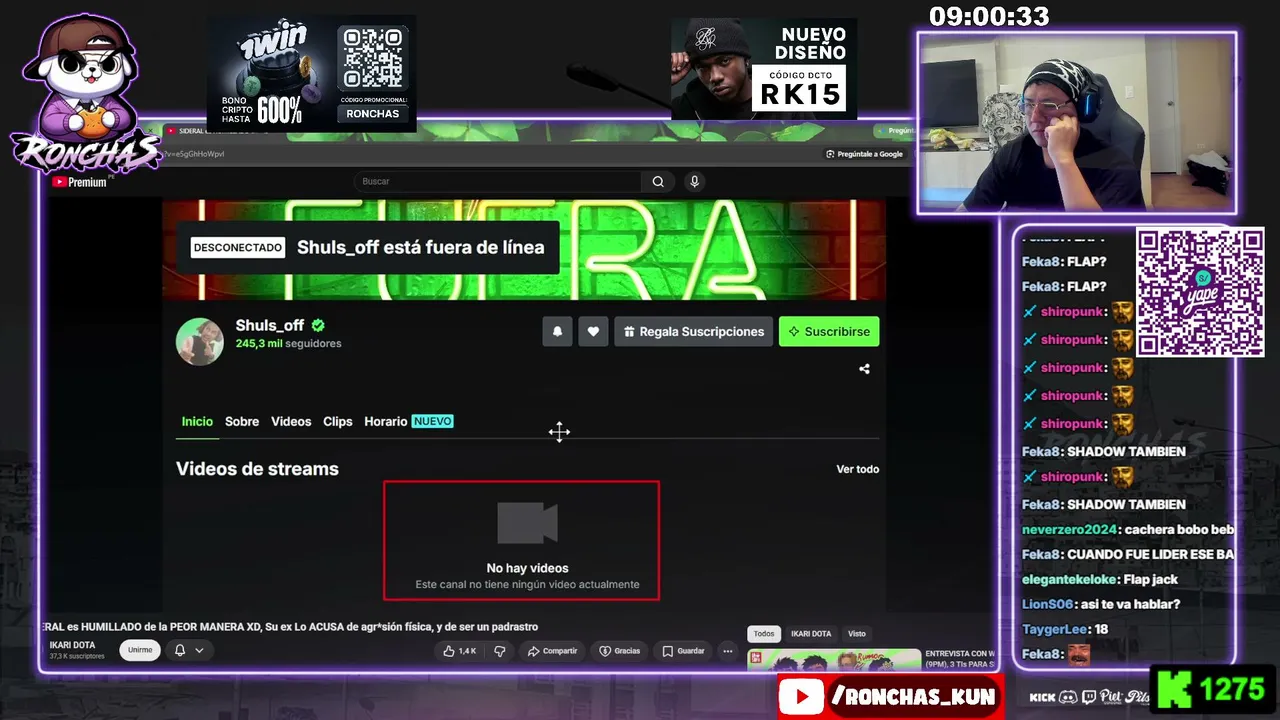Switch to the Inicio tab
Image resolution: width=1280 pixels, height=720 pixels.
197,422
